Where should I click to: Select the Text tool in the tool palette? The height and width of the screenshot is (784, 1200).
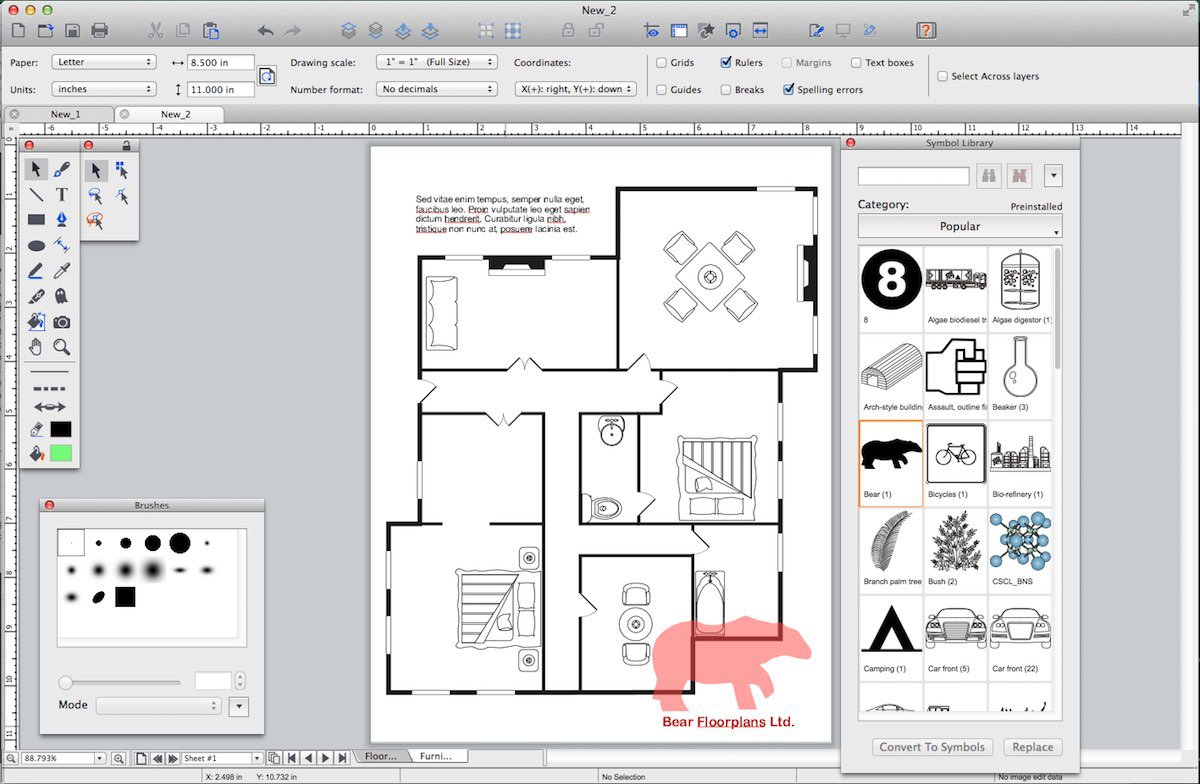pos(61,195)
